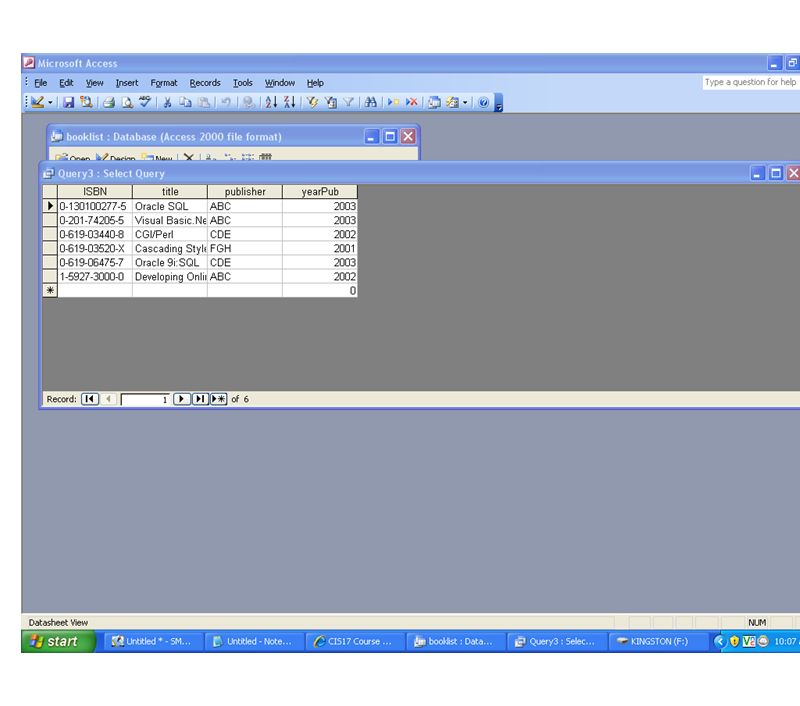
Task: Show the Database Window icon
Action: (x=434, y=103)
